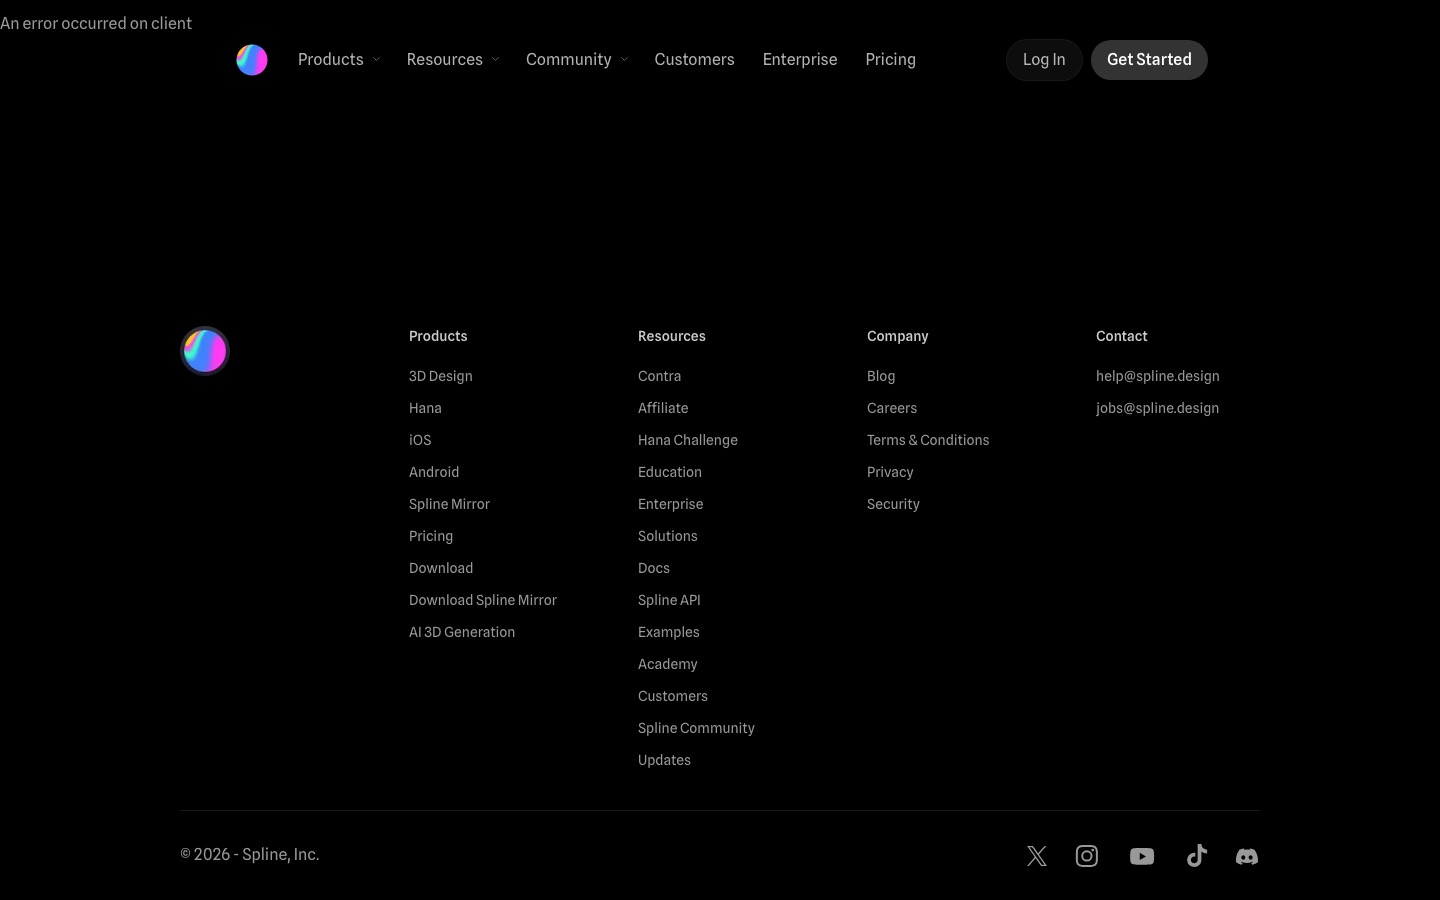Image resolution: width=1440 pixels, height=900 pixels.
Task: Open Spline's Instagram icon
Action: (1087, 856)
